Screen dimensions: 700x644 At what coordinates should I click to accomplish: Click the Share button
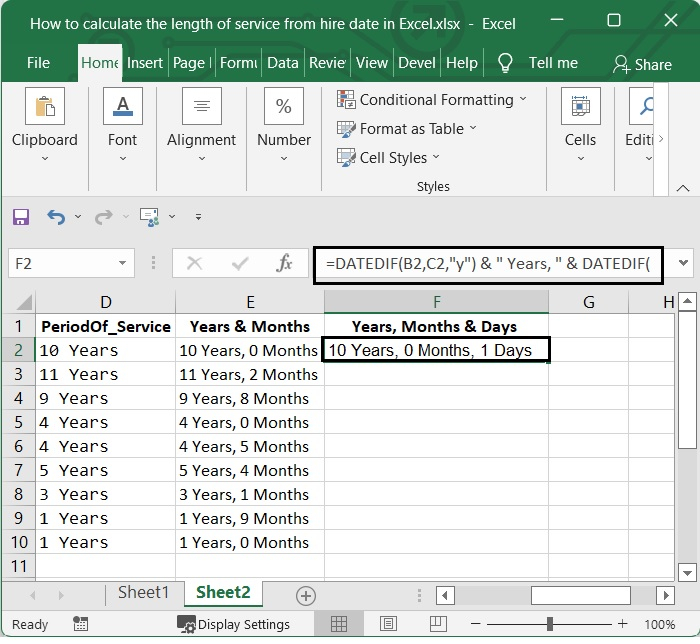coord(642,64)
